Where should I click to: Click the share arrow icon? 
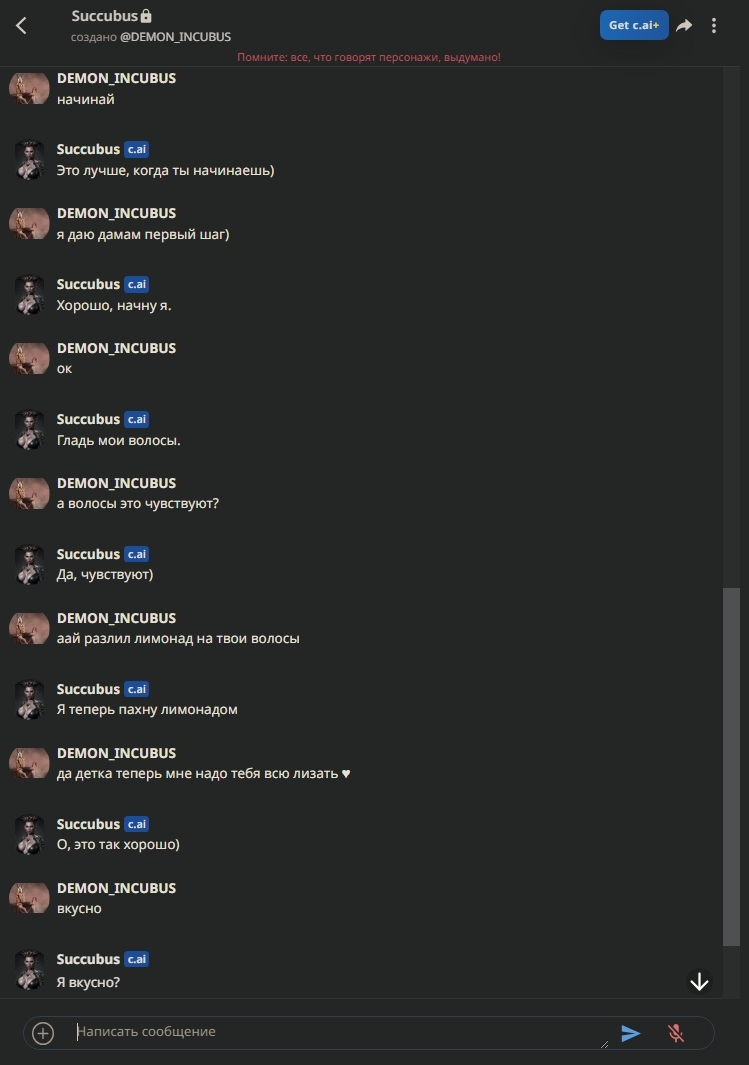click(684, 25)
